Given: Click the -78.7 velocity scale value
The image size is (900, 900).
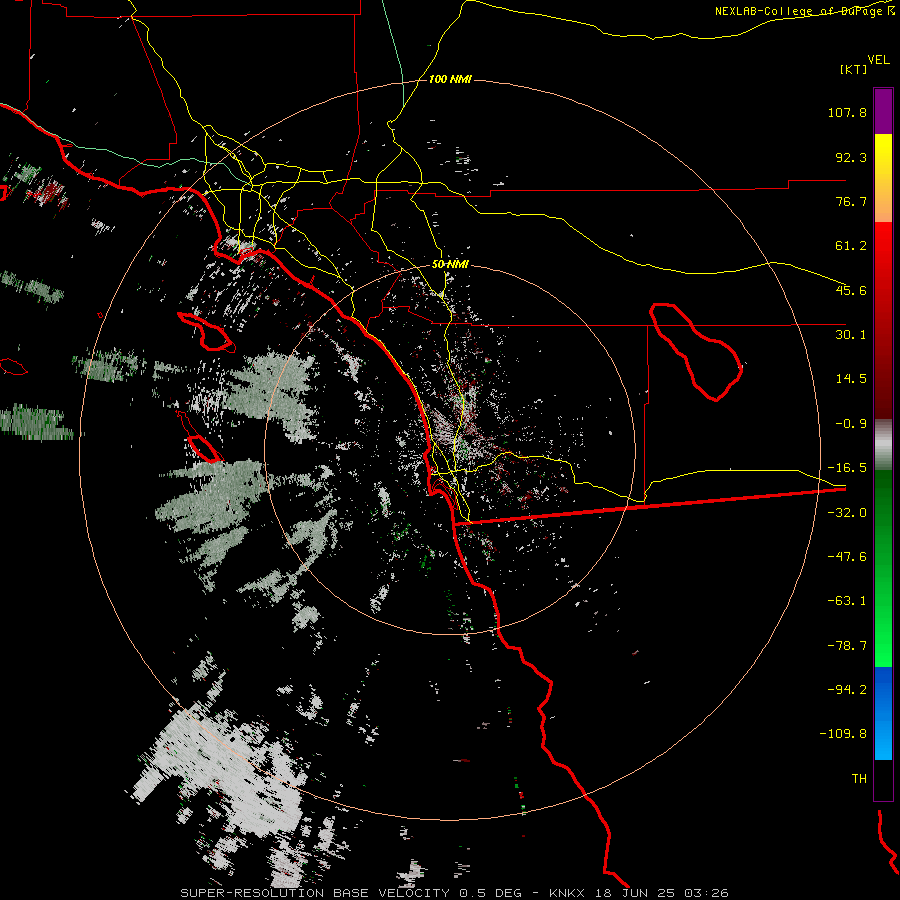Looking at the screenshot, I should (847, 646).
